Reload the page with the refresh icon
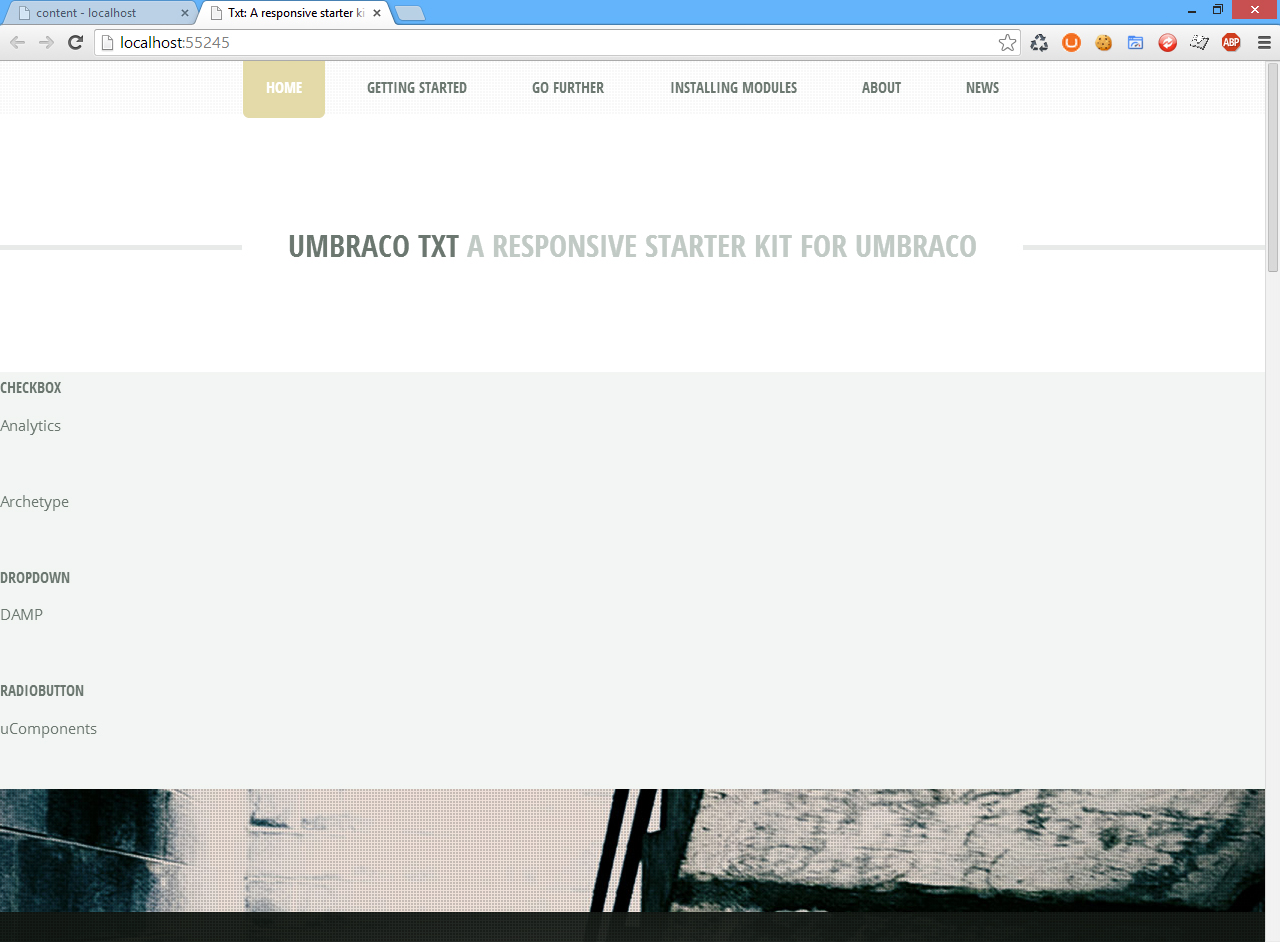The image size is (1280, 942). click(75, 42)
